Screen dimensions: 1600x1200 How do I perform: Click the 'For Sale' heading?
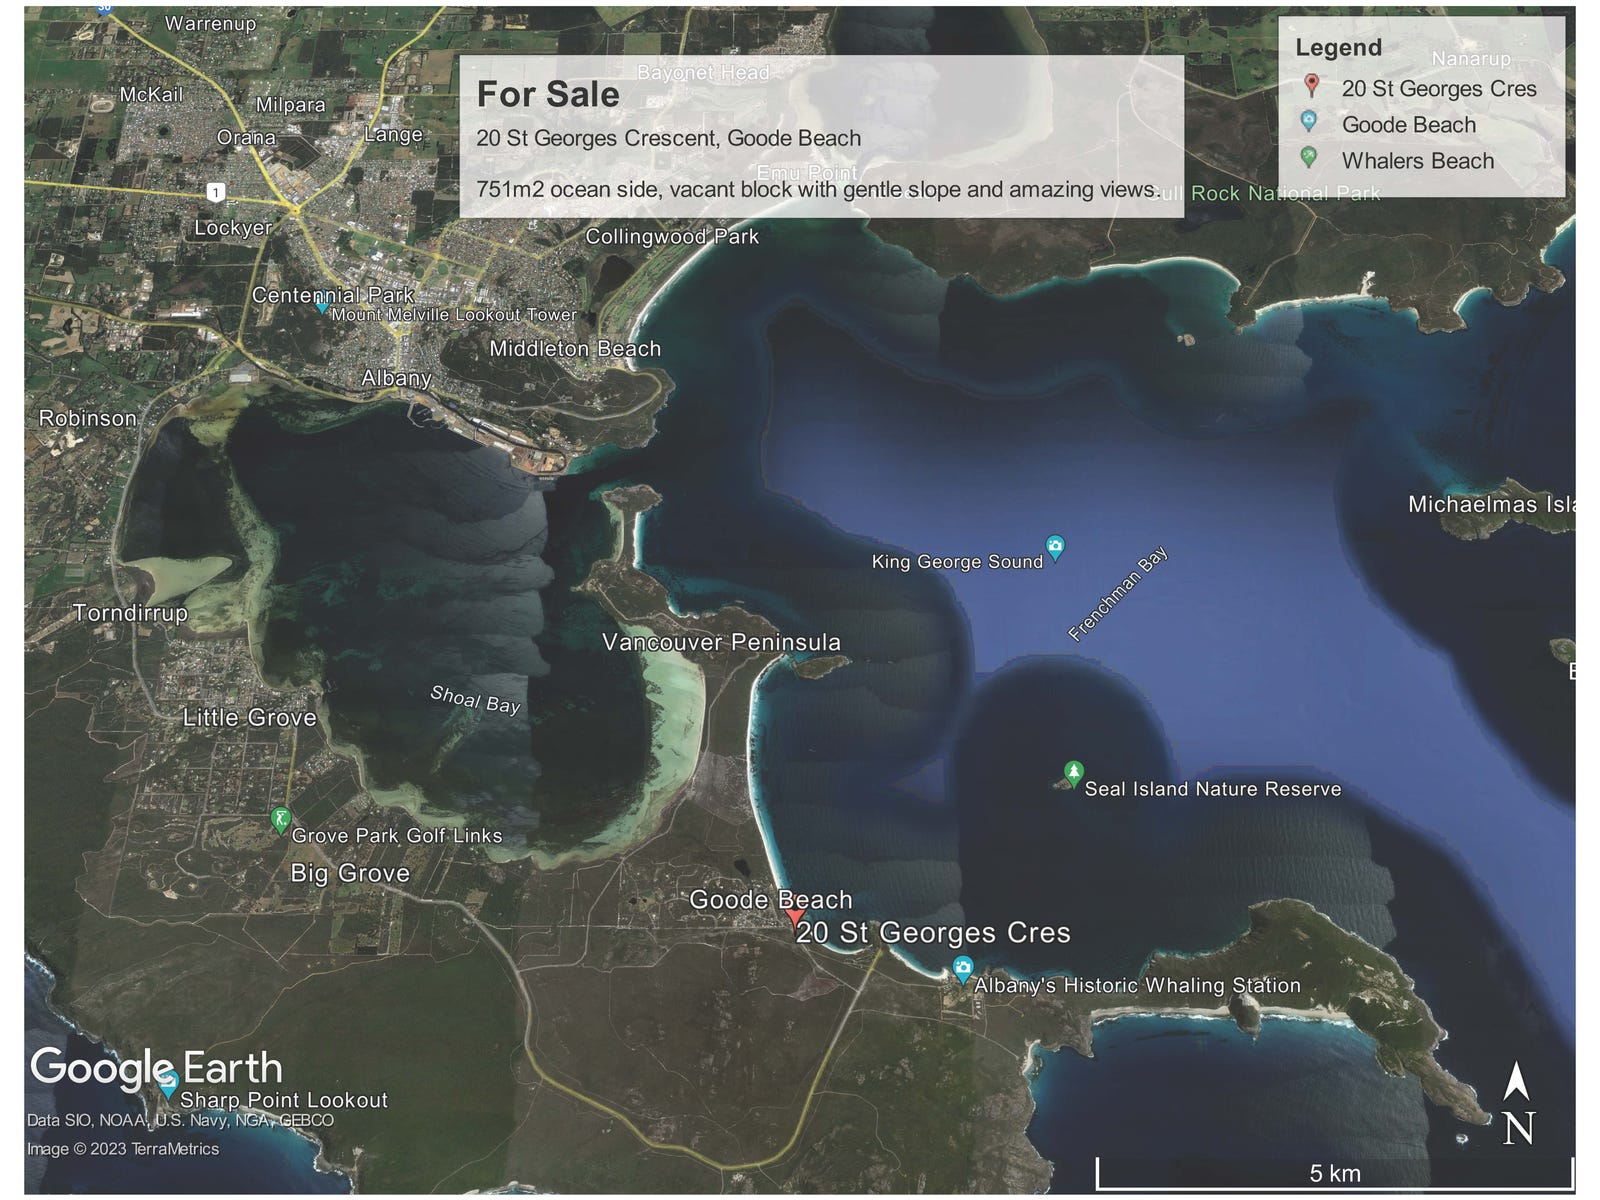(548, 94)
